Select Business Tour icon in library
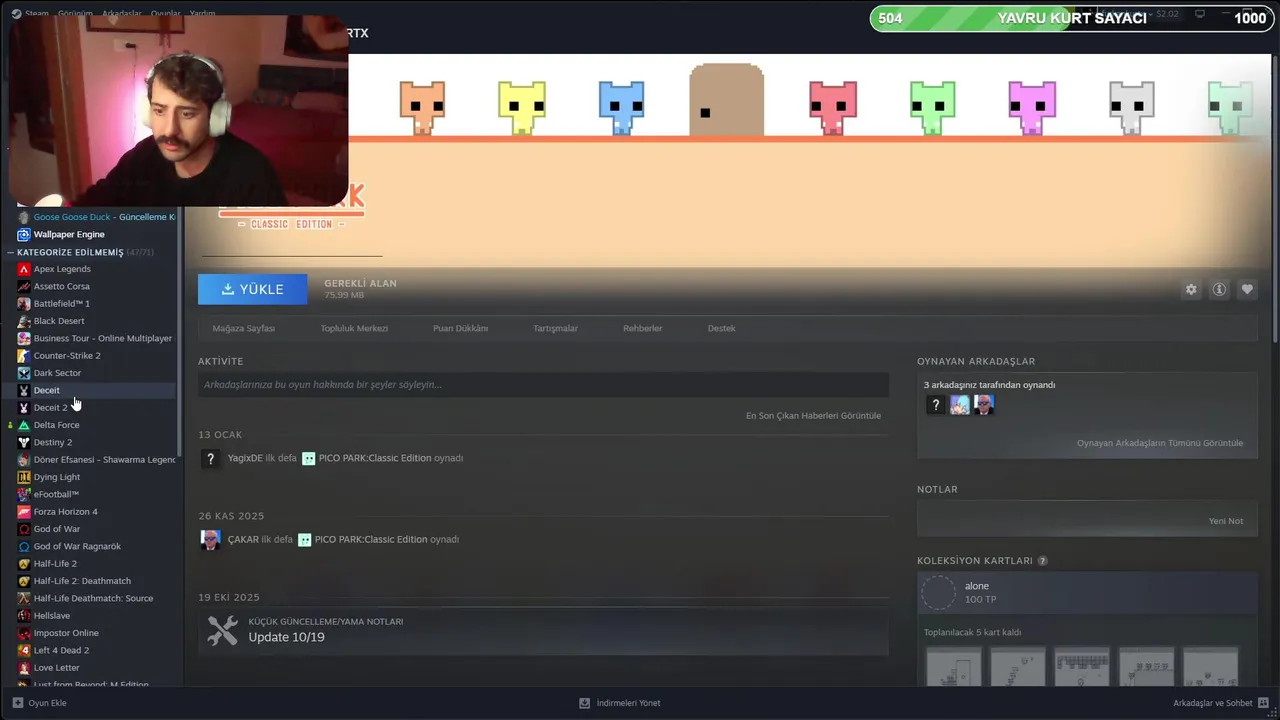 click(x=24, y=338)
